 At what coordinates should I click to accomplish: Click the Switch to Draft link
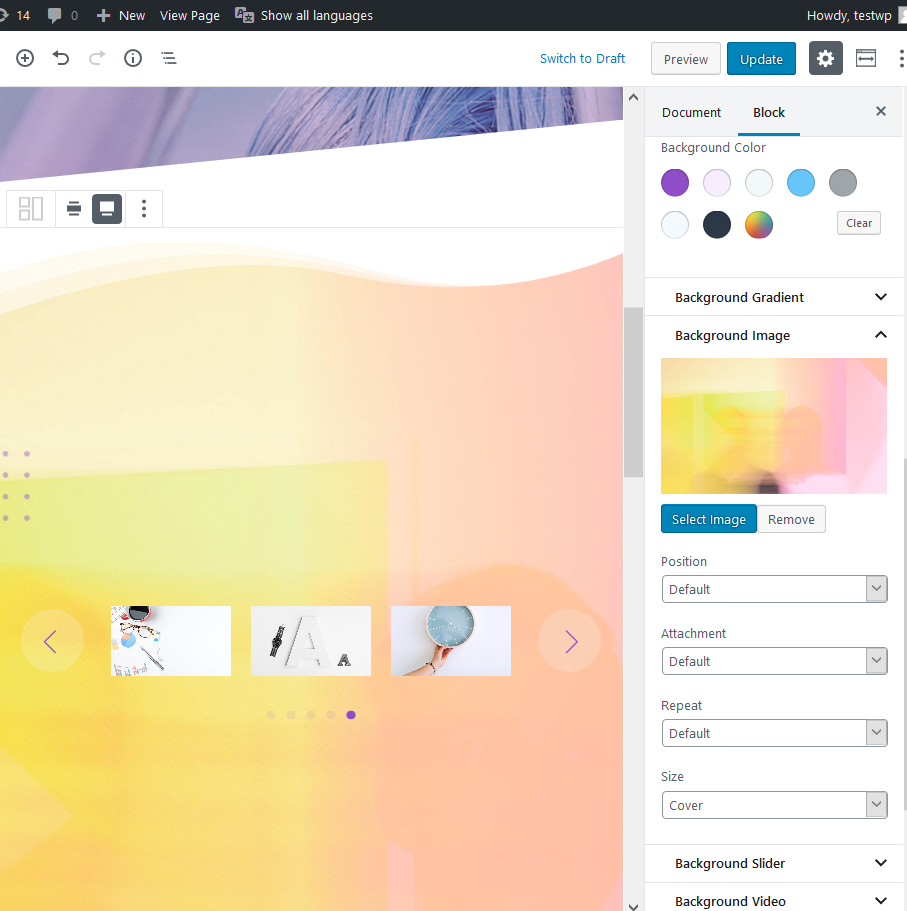pyautogui.click(x=582, y=58)
